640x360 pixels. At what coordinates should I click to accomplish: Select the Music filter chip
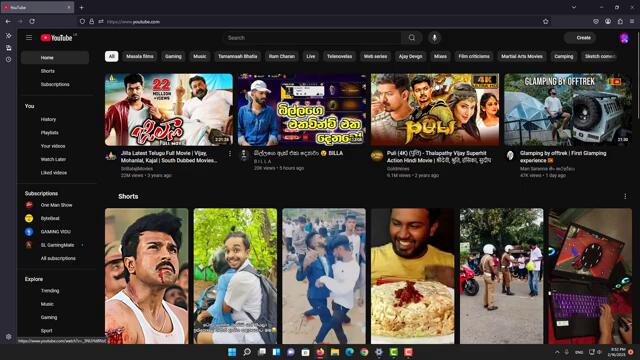pyautogui.click(x=200, y=56)
